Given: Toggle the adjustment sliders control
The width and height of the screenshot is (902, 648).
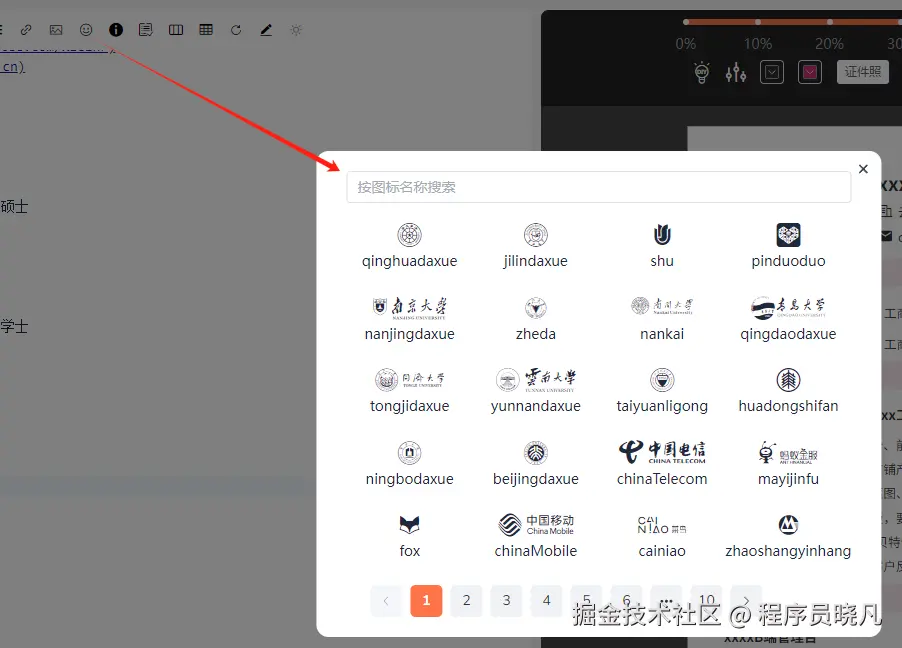Looking at the screenshot, I should point(736,71).
